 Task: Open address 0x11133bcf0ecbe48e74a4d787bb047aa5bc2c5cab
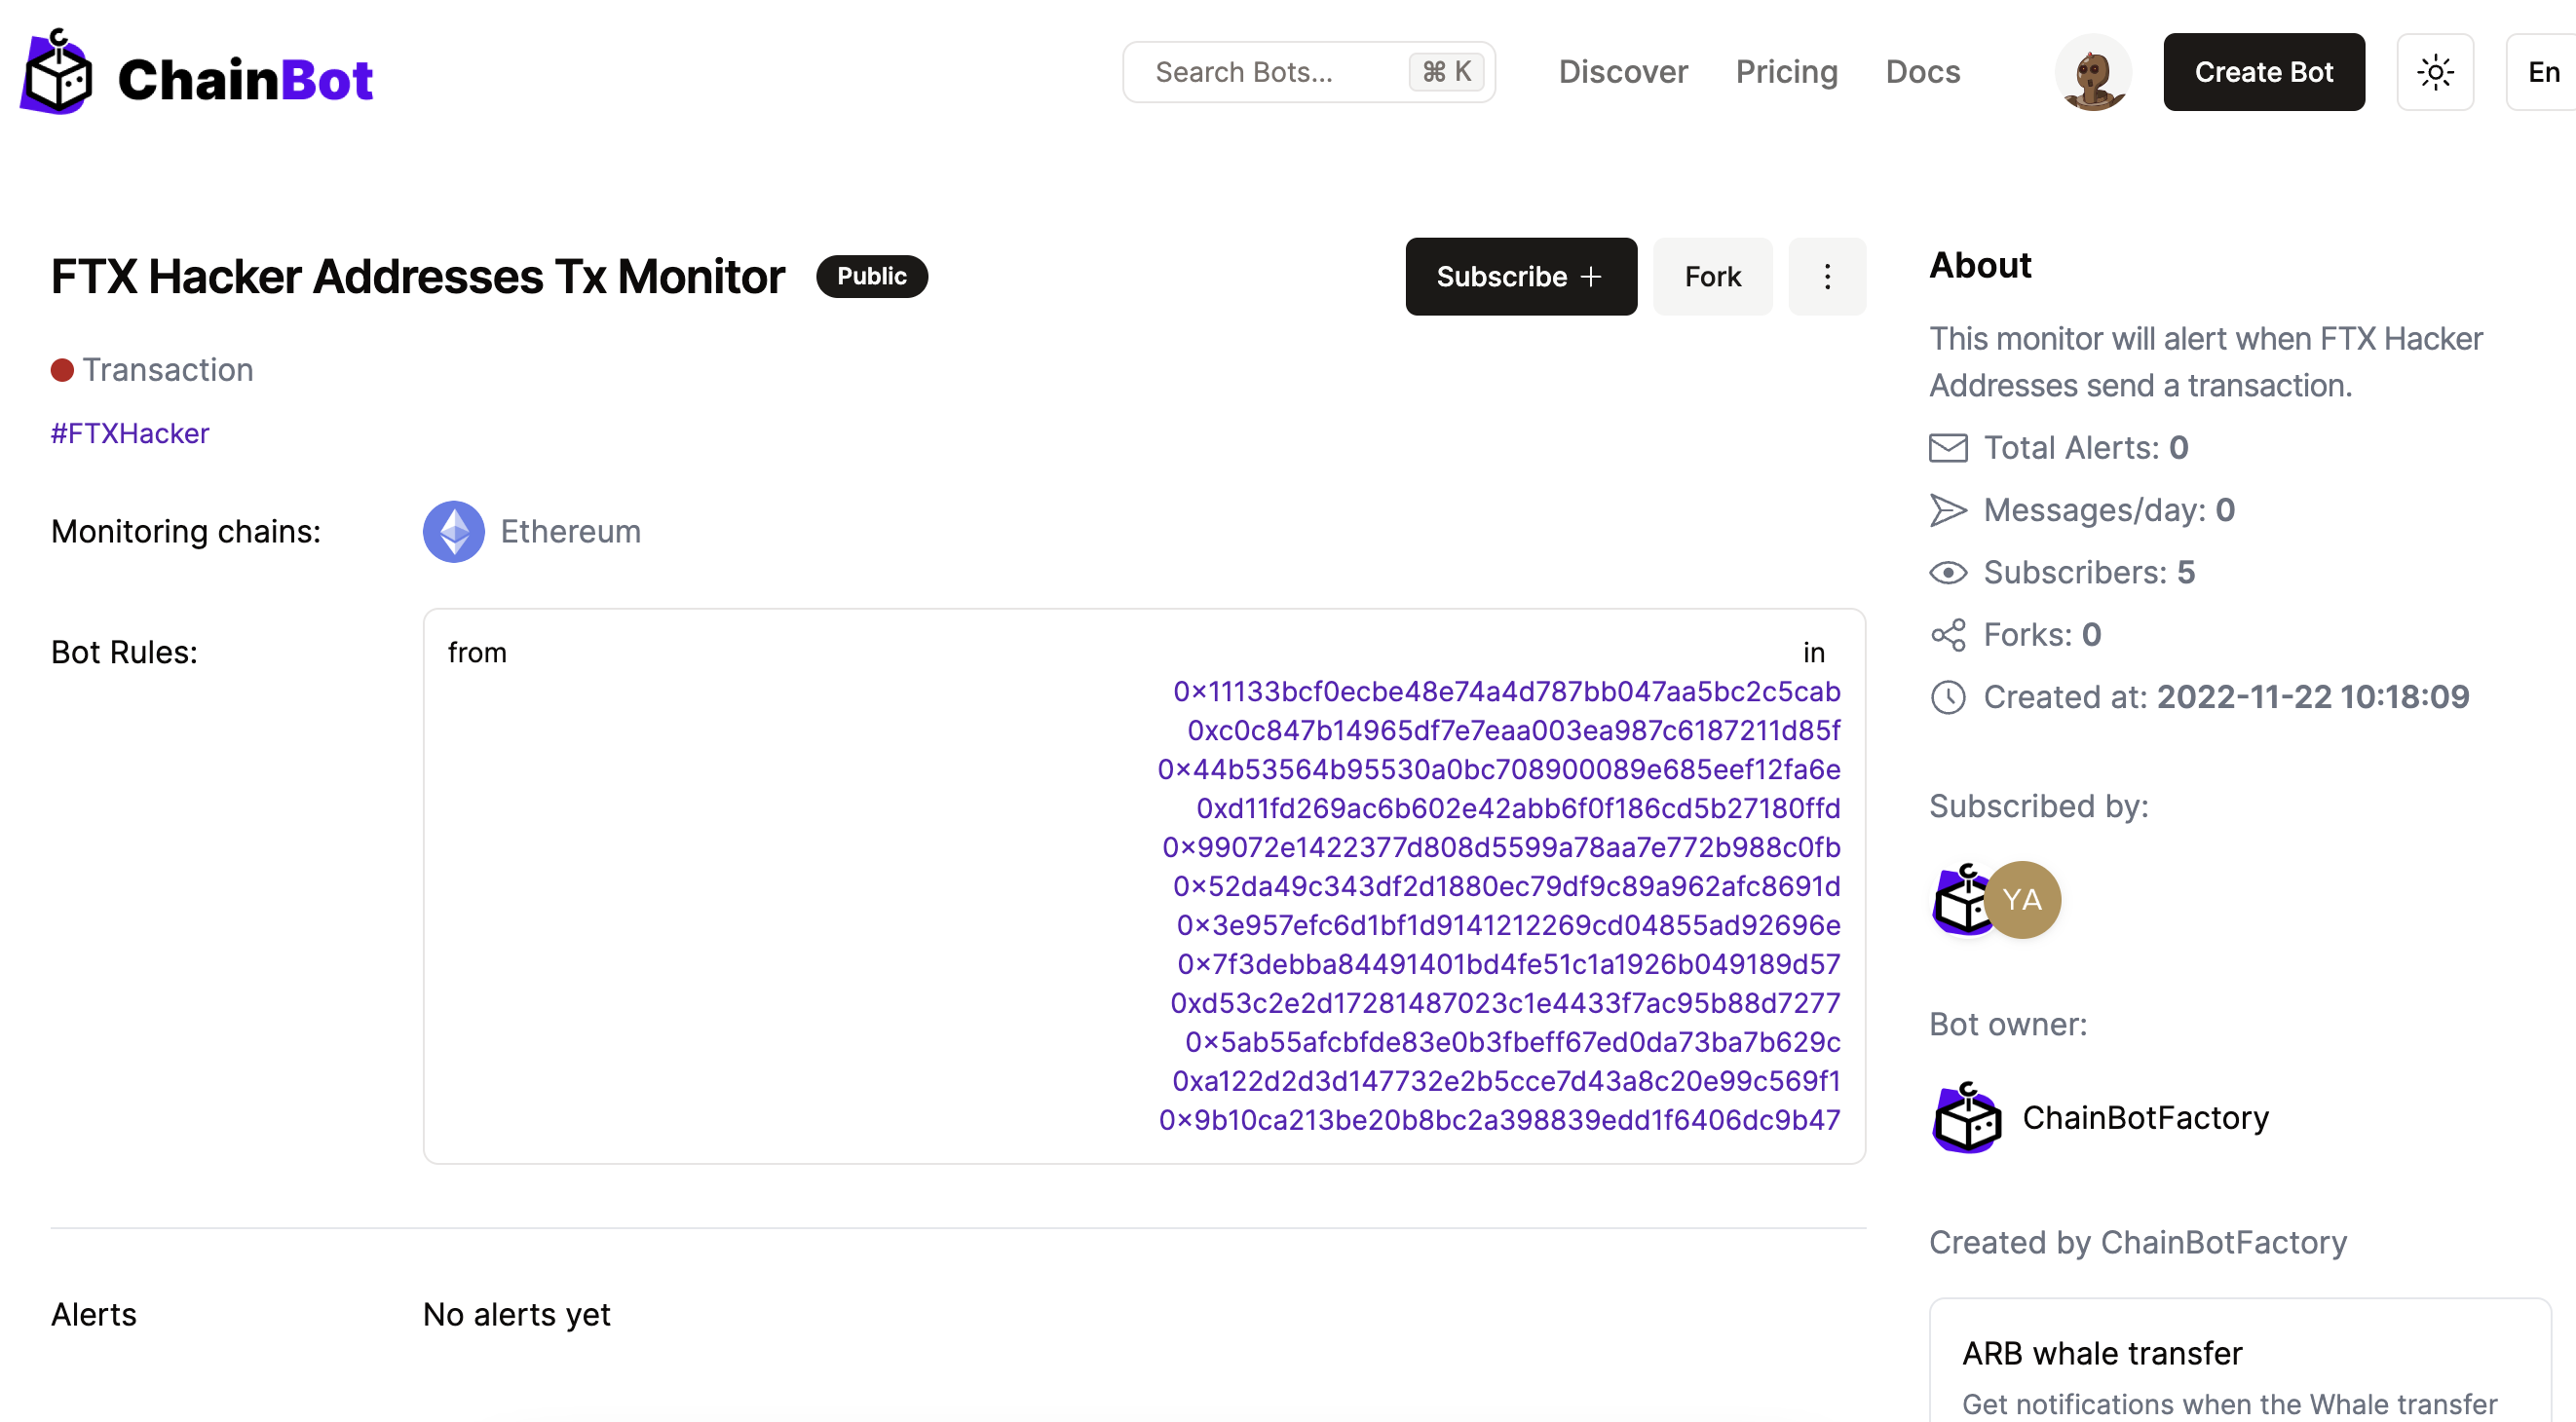coord(1506,692)
